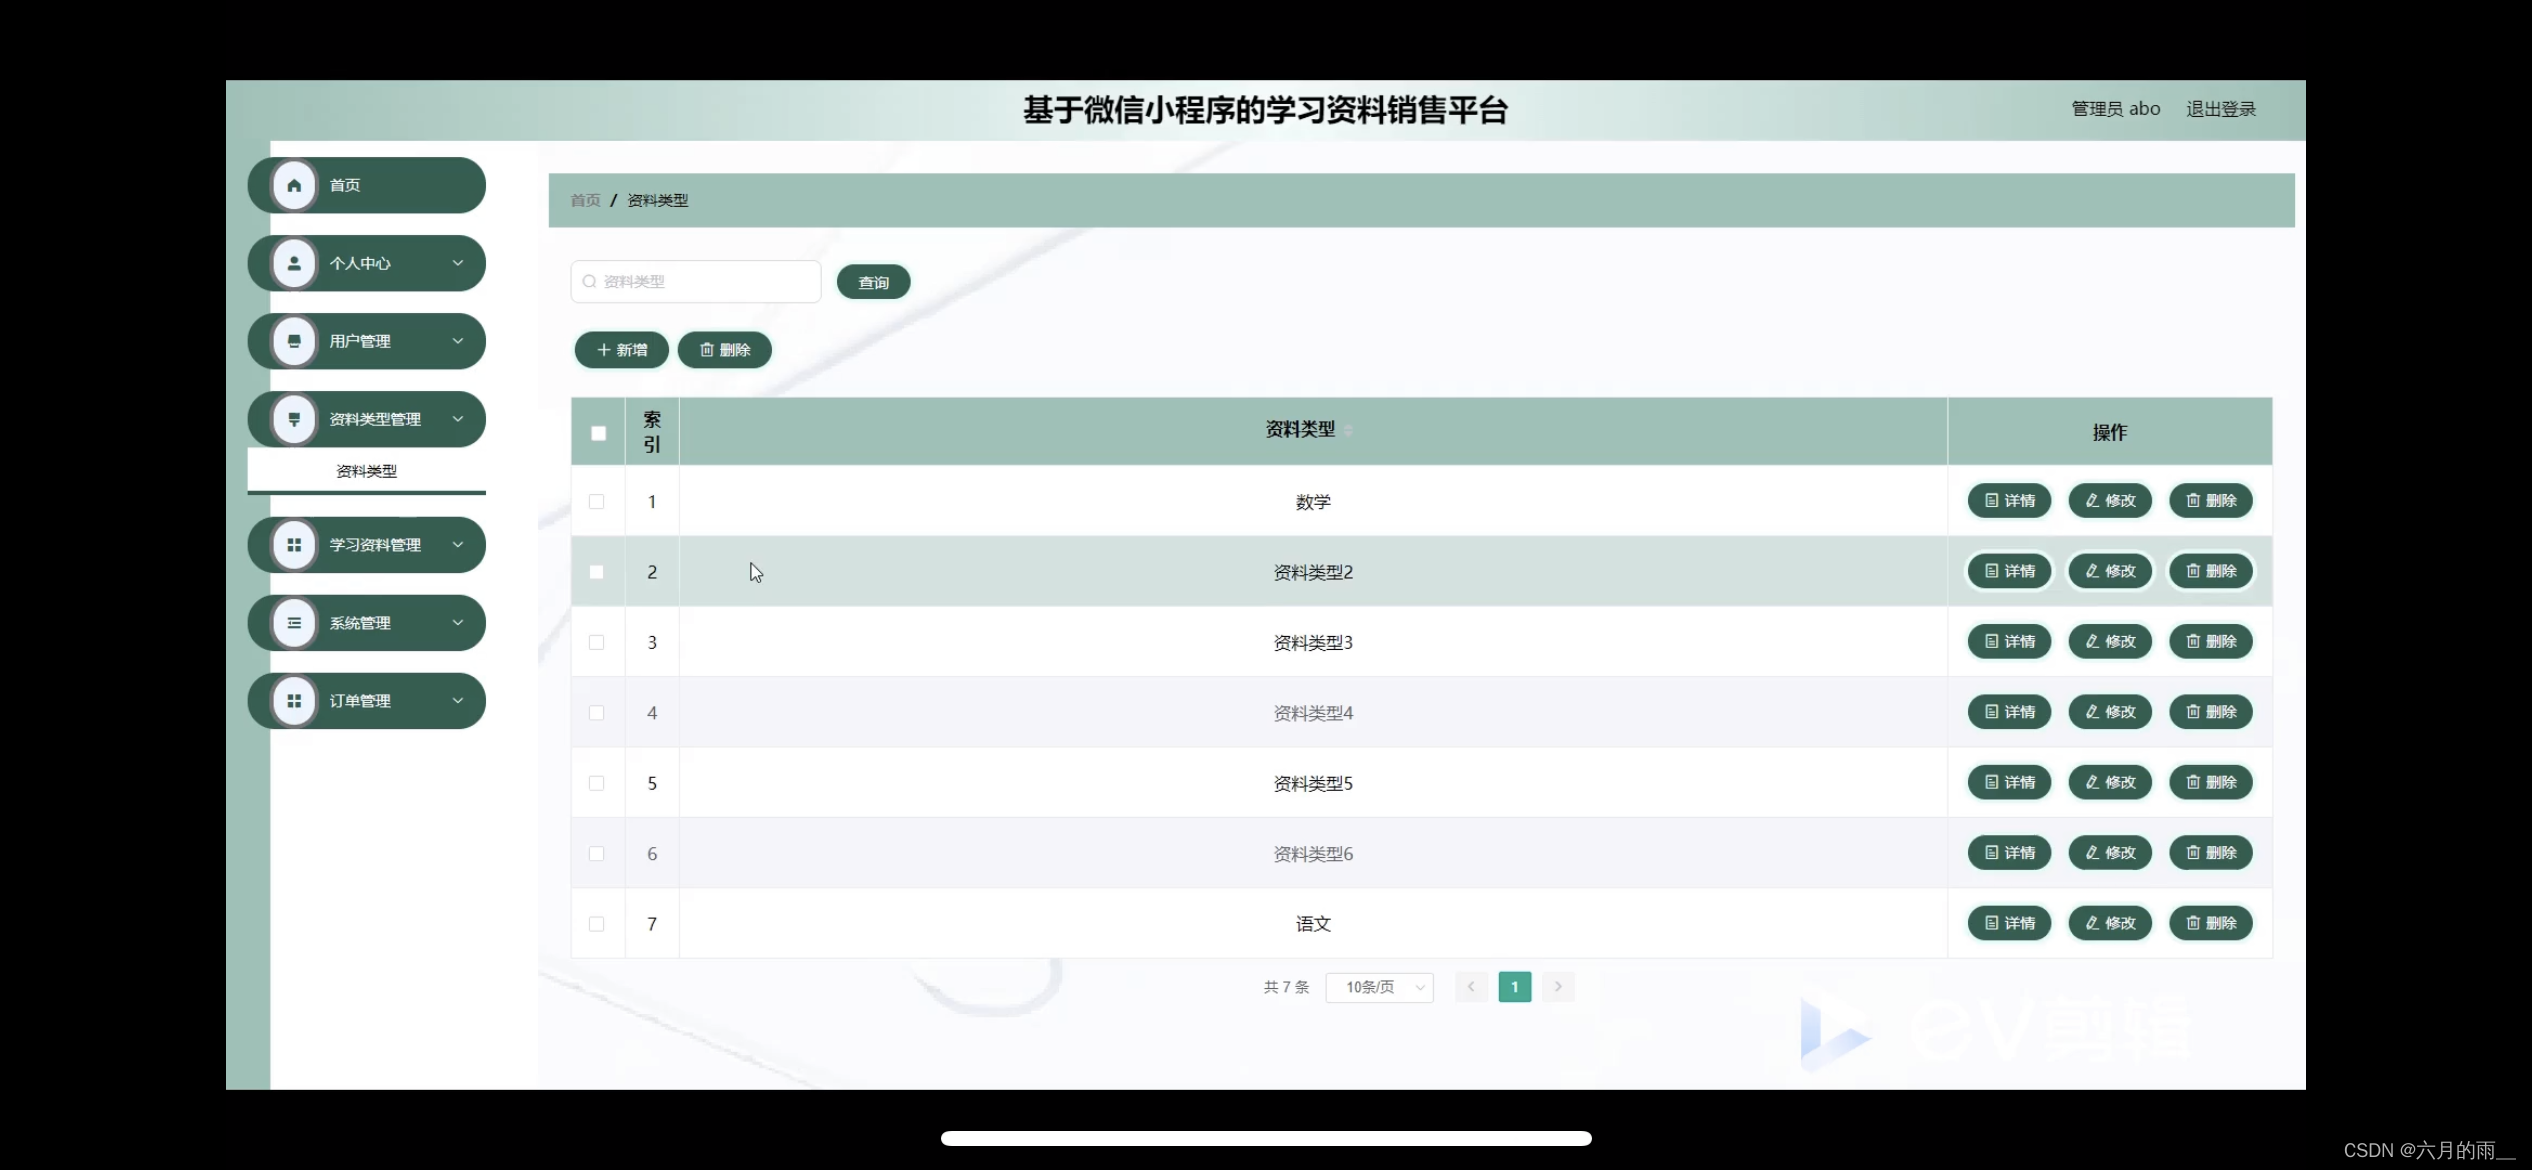This screenshot has width=2532, height=1170.
Task: Open the 10条/页 page size dropdown
Action: tap(1379, 987)
